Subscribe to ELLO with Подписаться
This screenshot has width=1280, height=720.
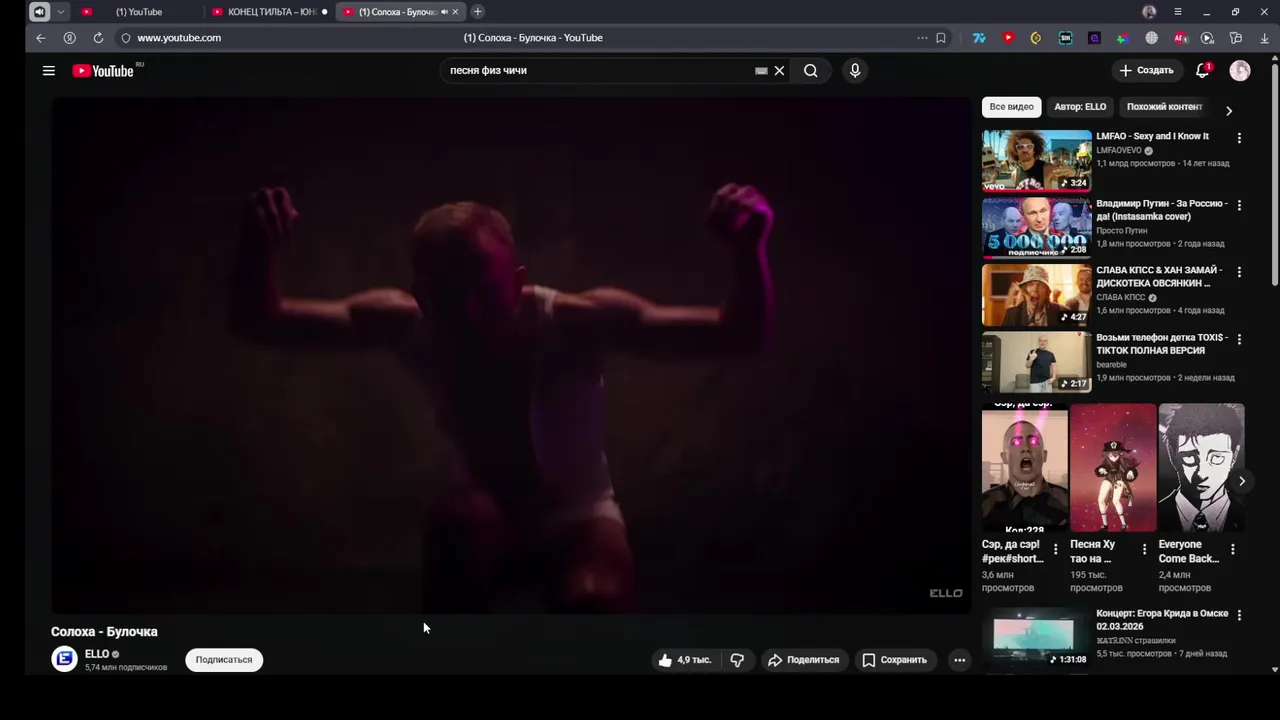pyautogui.click(x=224, y=660)
